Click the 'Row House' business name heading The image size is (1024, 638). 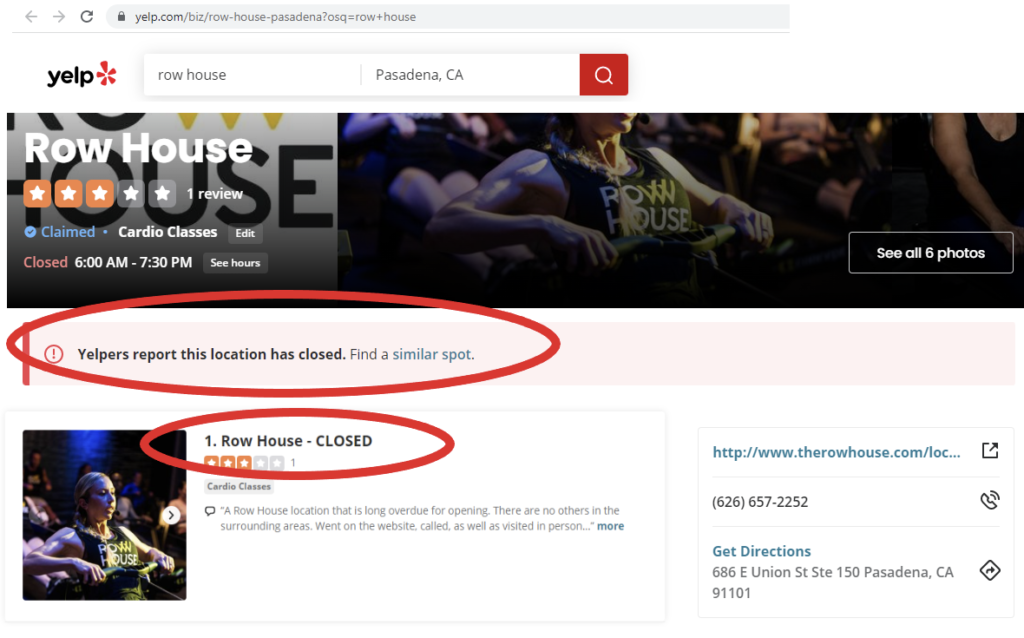[138, 148]
